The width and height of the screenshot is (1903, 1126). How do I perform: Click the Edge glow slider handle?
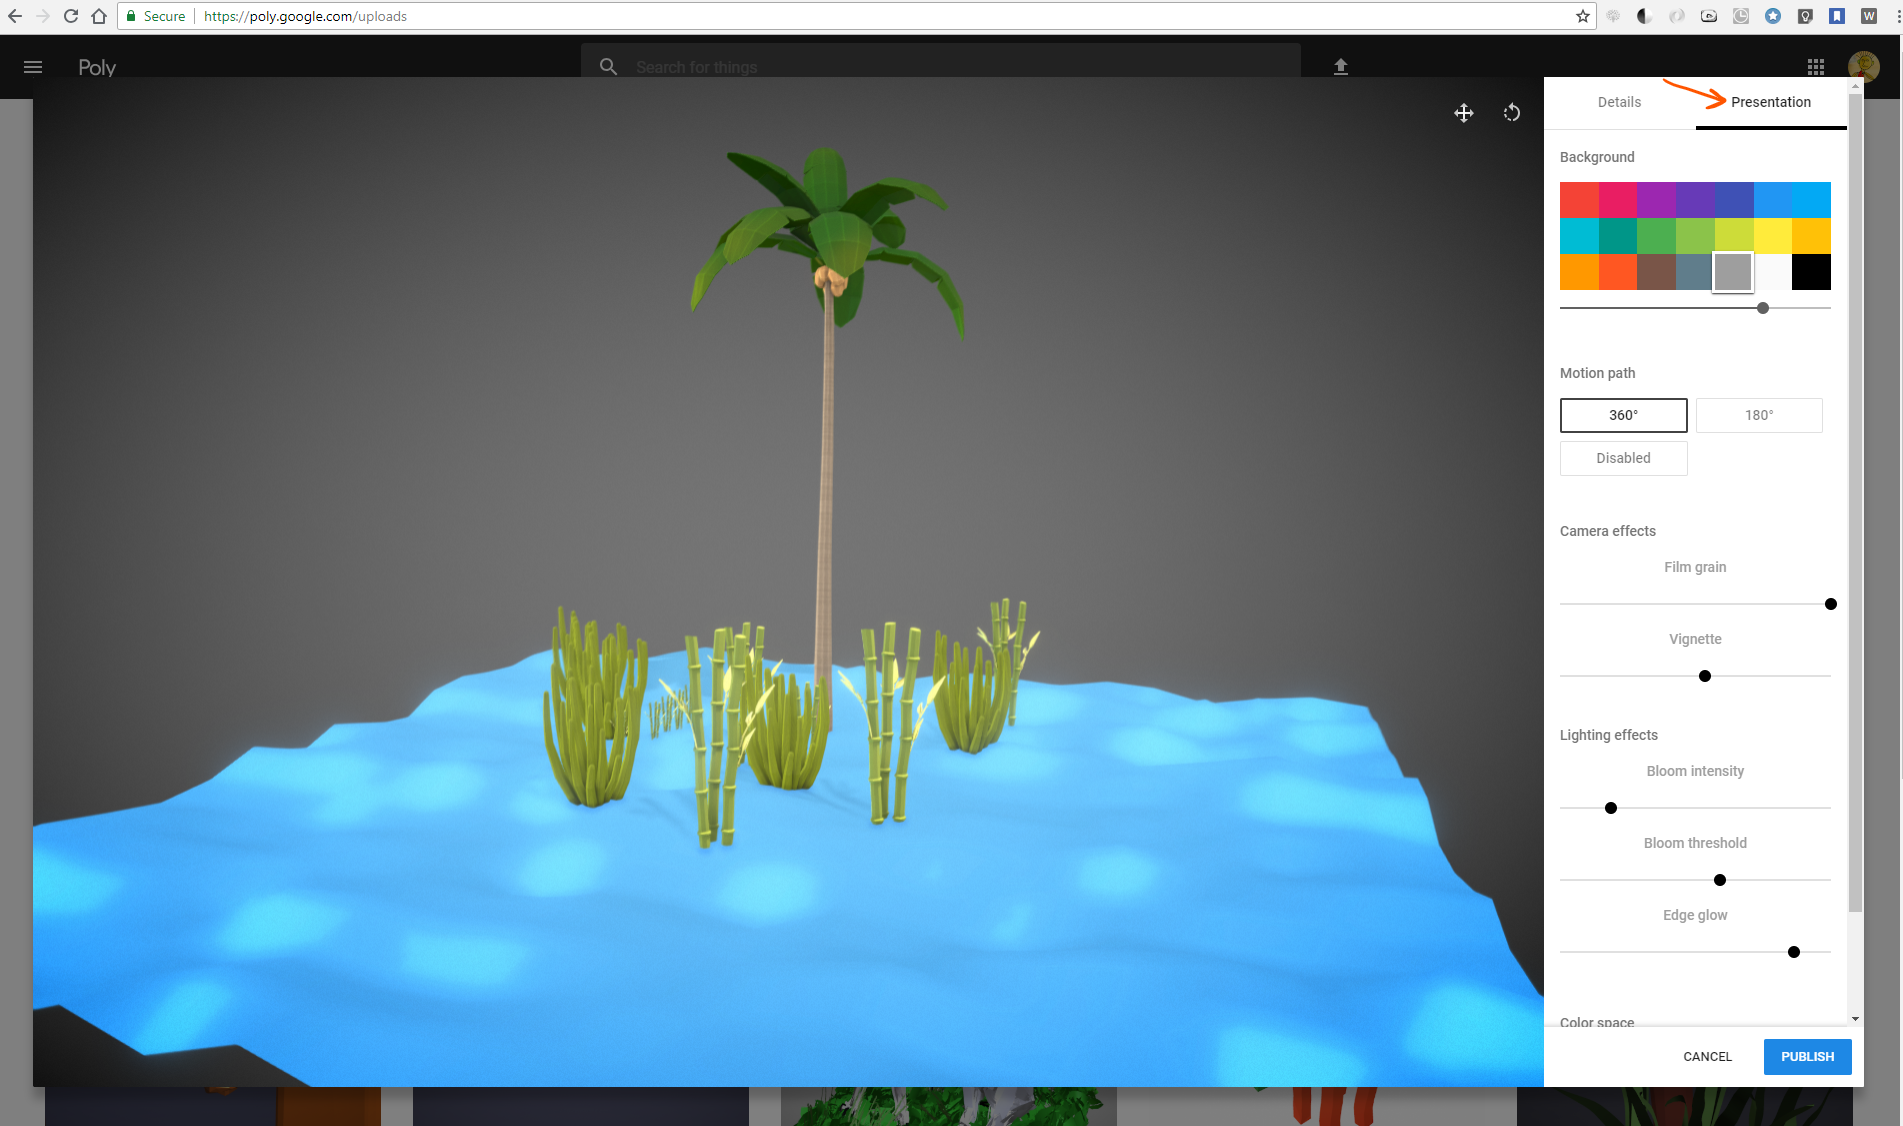coord(1794,952)
